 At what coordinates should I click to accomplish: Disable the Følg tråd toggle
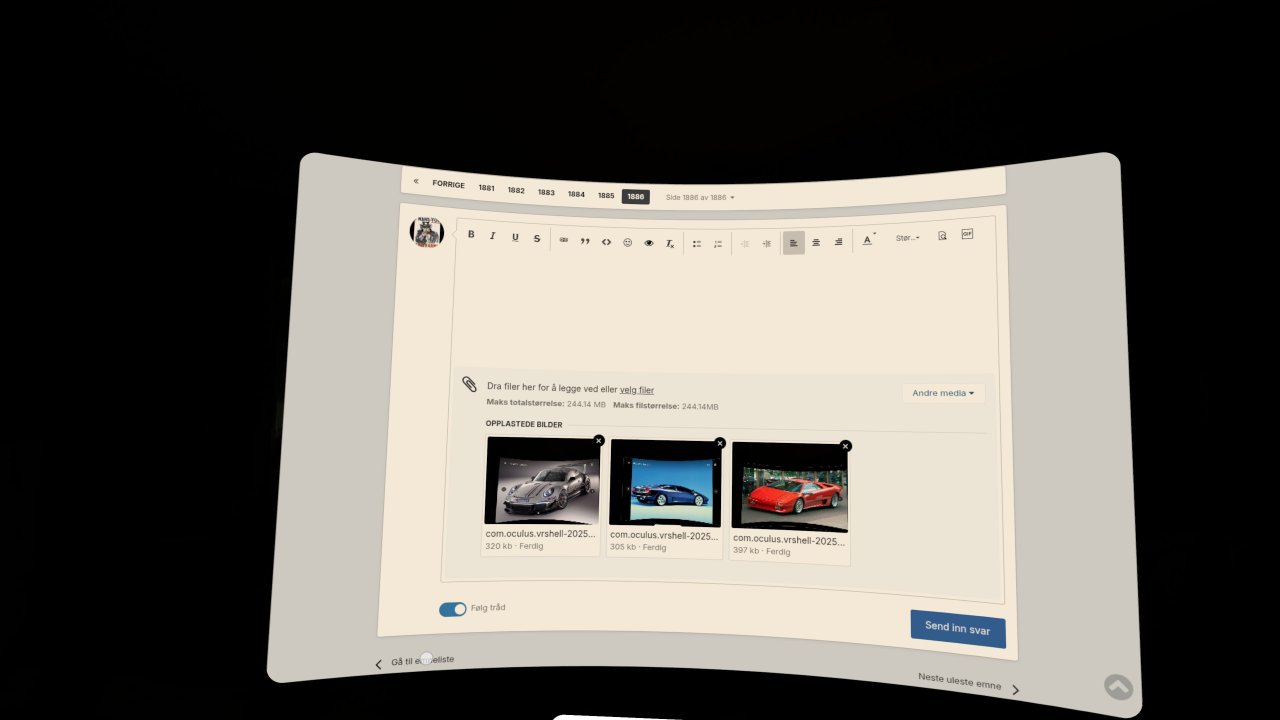click(452, 609)
